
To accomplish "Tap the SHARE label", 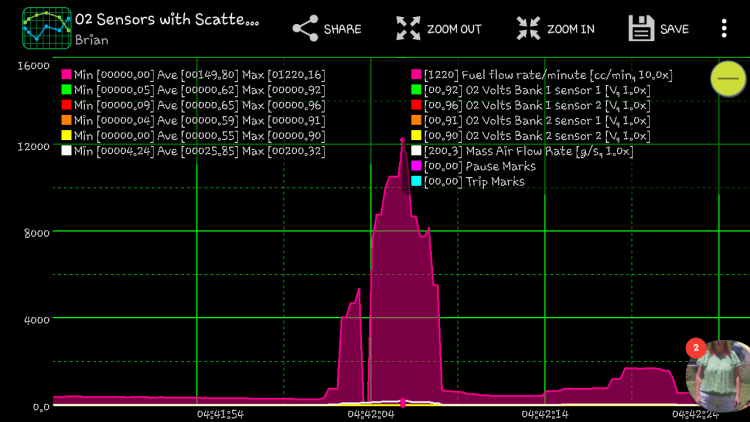I will (x=342, y=29).
